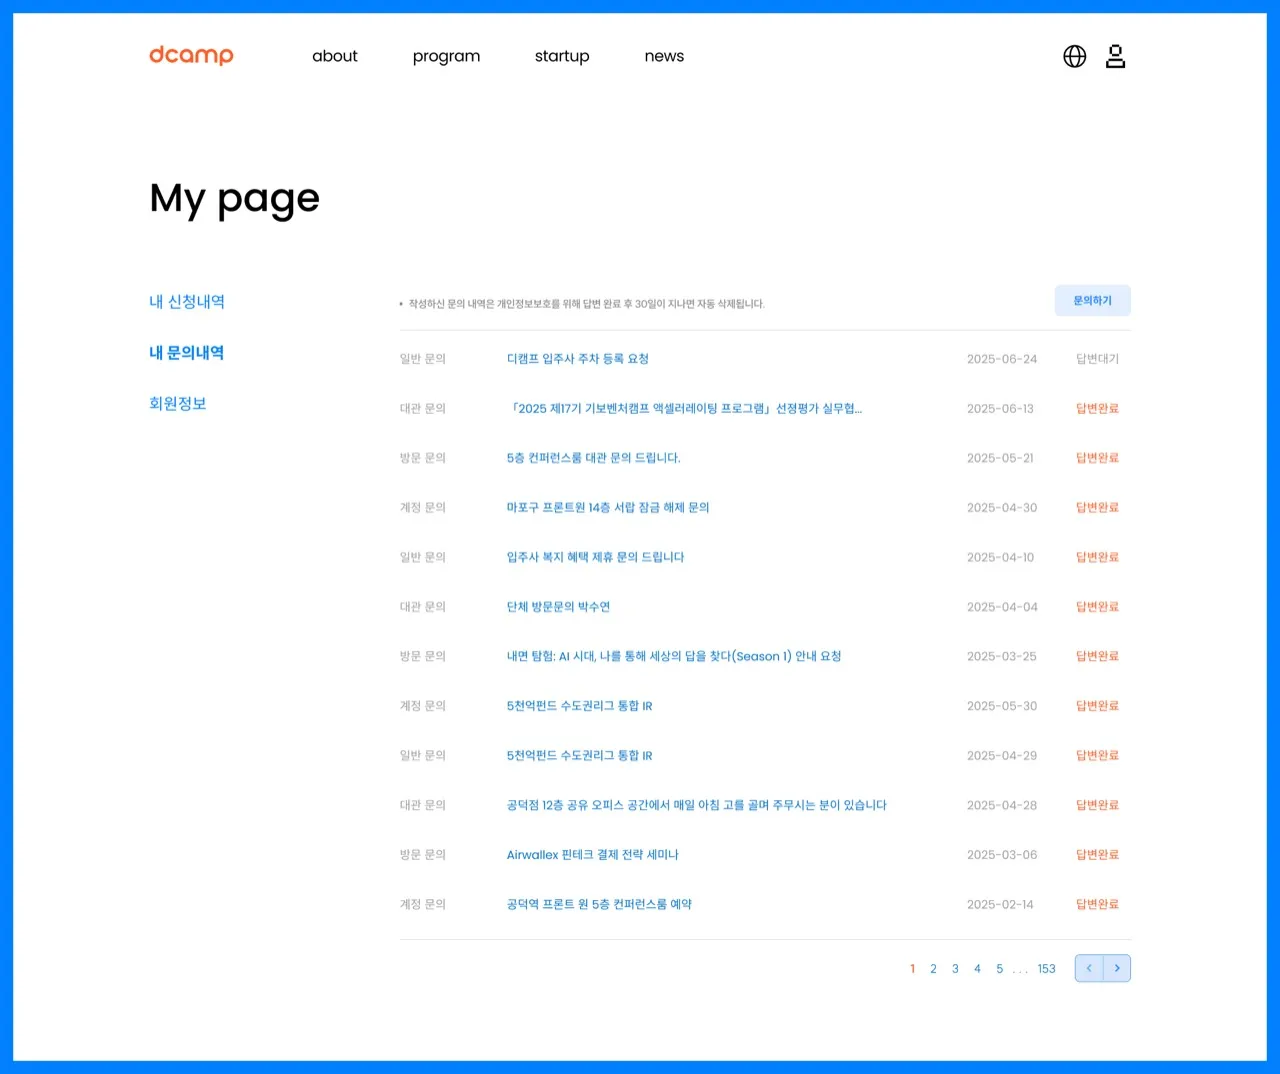Open the startup menu
The width and height of the screenshot is (1280, 1074).
(562, 57)
